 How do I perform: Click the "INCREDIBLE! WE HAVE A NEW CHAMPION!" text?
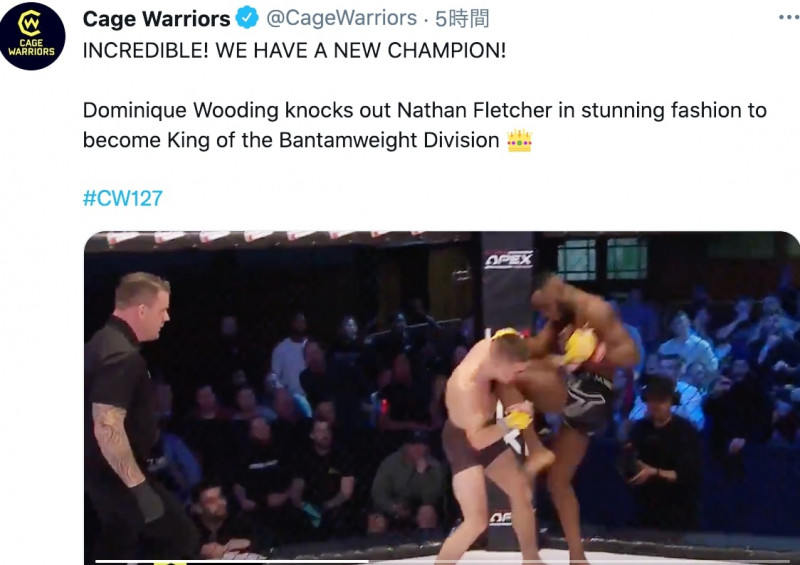(x=294, y=51)
